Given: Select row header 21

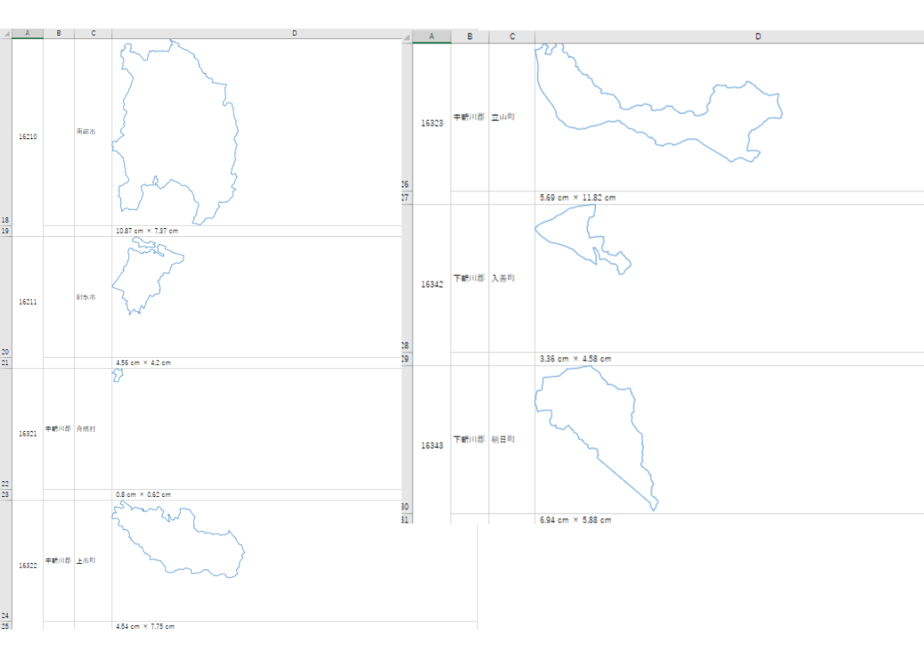Looking at the screenshot, I should (x=5, y=363).
